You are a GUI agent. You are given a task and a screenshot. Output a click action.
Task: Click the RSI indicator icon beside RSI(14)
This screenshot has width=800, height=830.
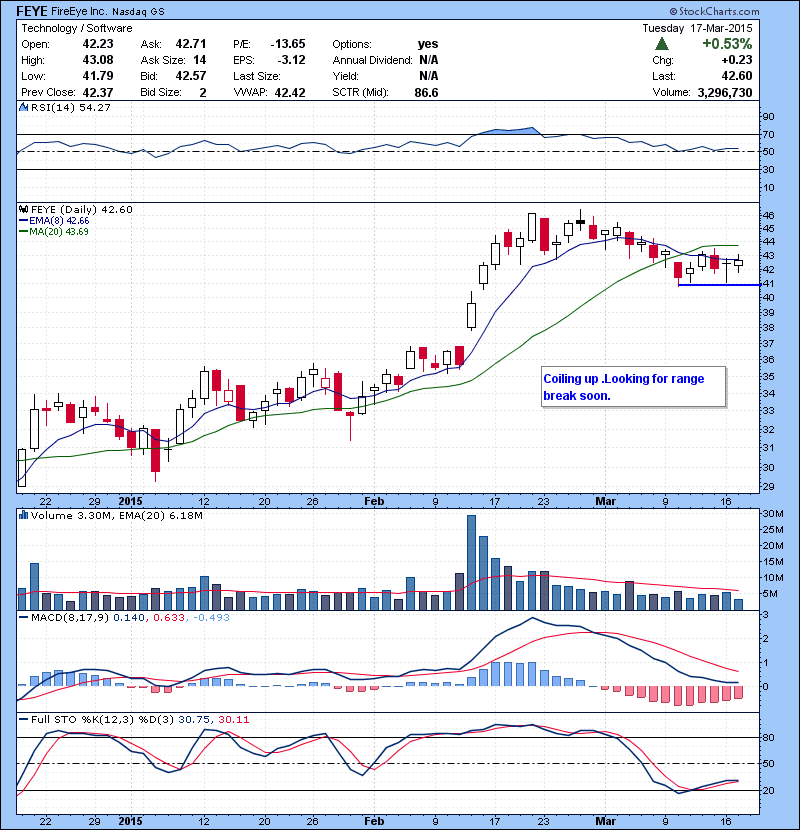point(23,107)
